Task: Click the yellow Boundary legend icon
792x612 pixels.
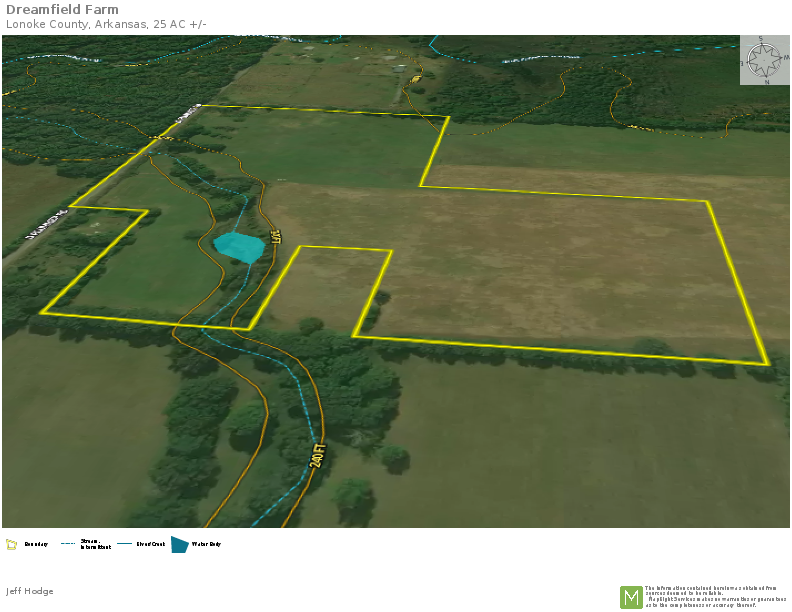Action: click(12, 545)
